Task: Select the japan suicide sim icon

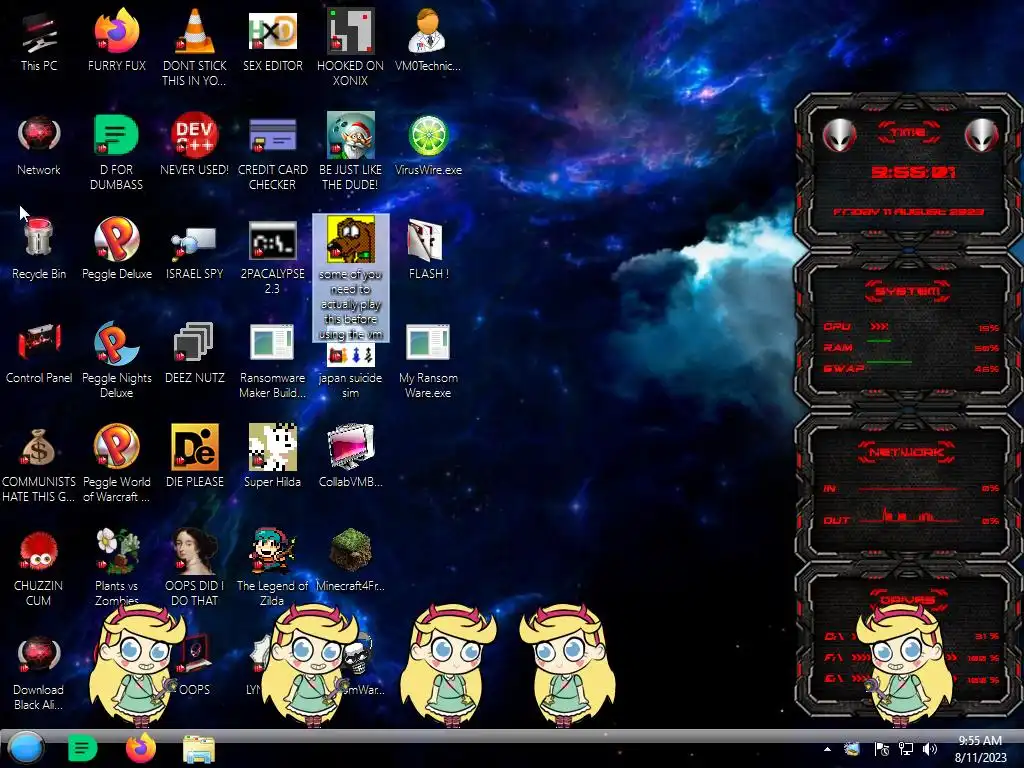Action: (350, 371)
